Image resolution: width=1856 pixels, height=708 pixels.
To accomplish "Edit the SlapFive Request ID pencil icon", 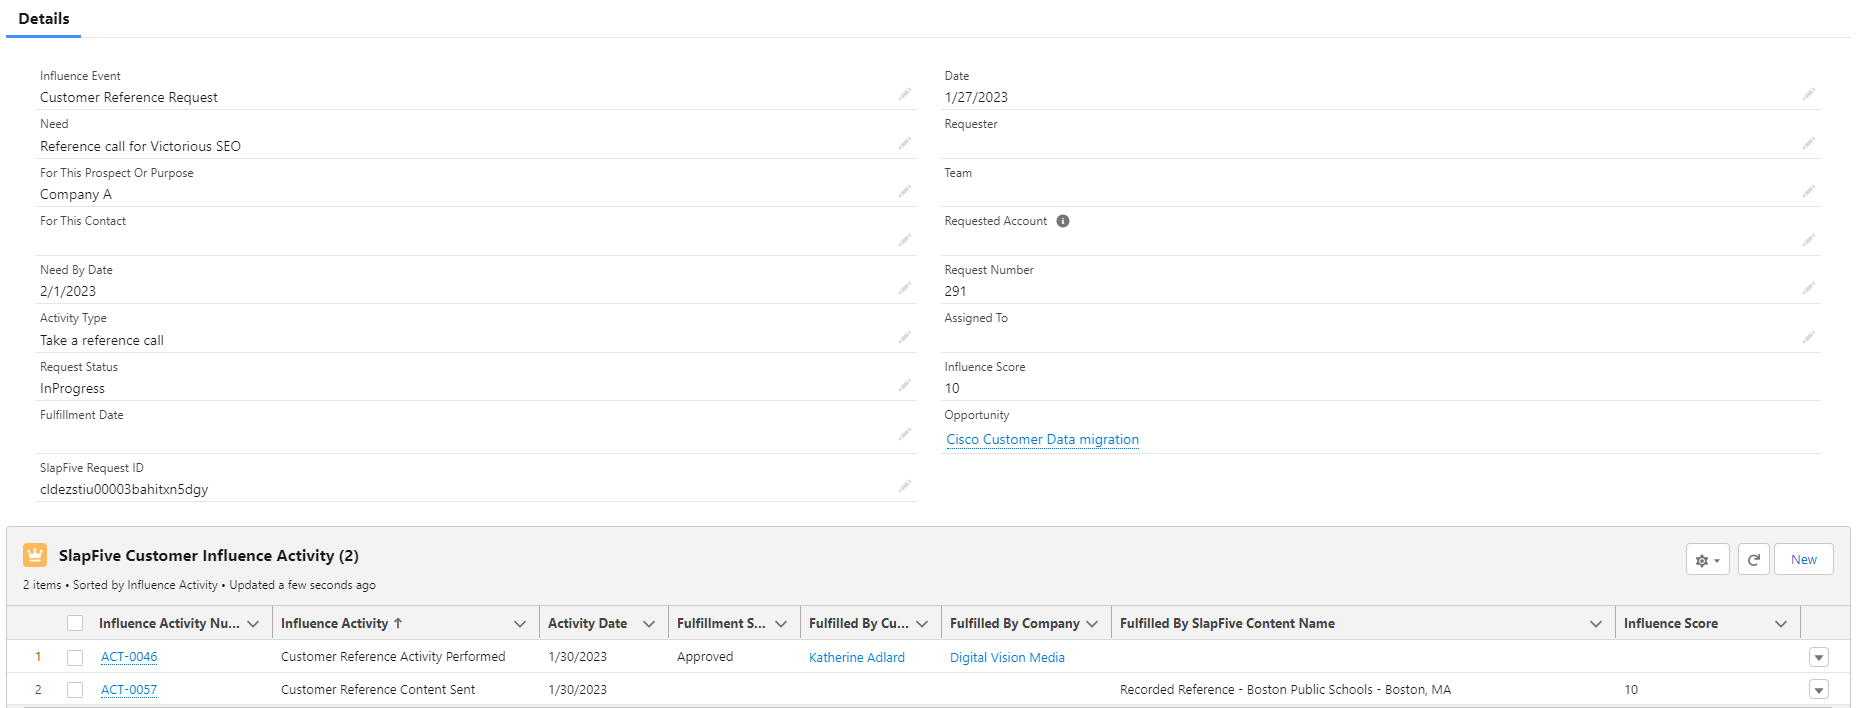I will [904, 487].
